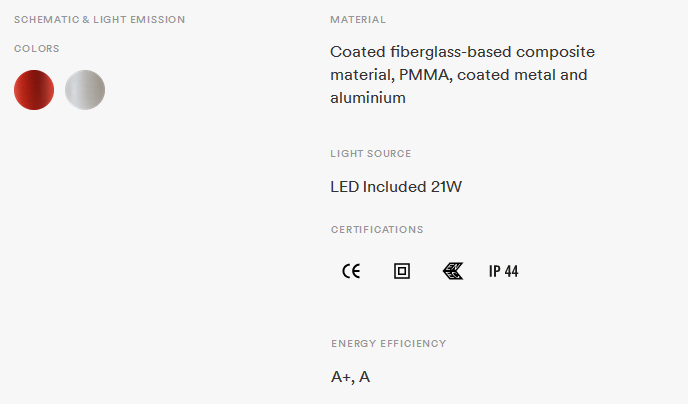The image size is (688, 404).
Task: Click the word 'material,' before PMMA
Action: tap(362, 75)
